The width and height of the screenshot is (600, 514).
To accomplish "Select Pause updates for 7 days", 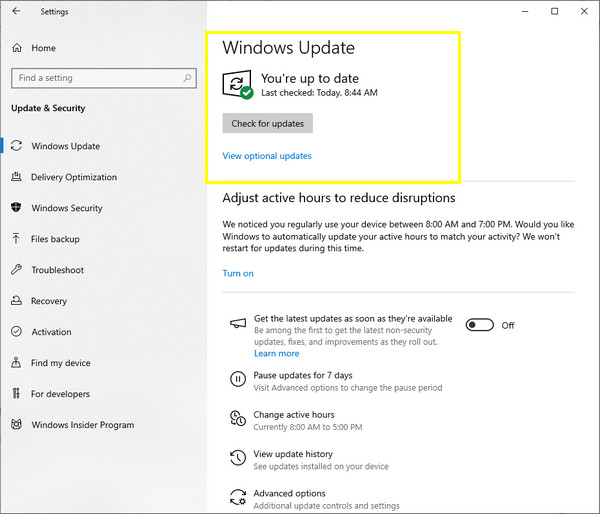I will (x=303, y=375).
